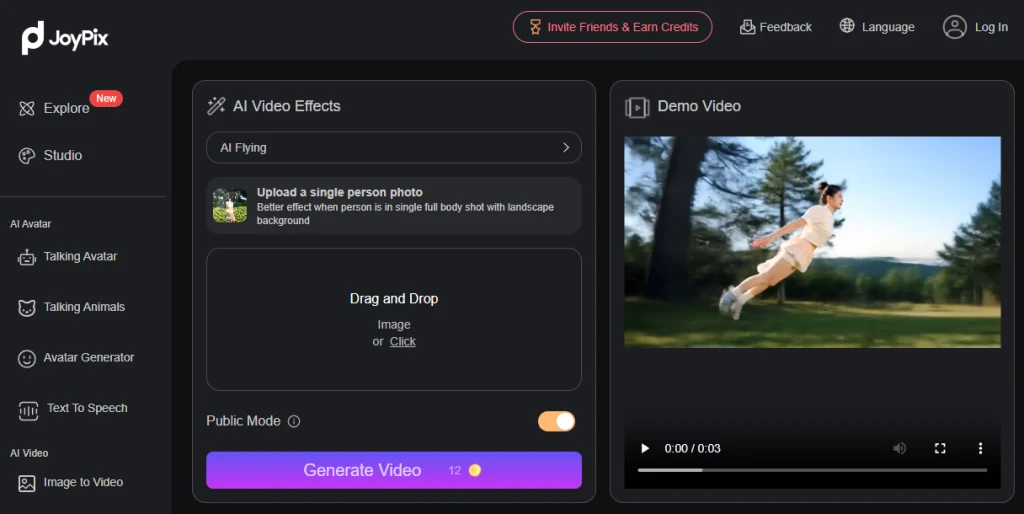Viewport: 1024px width, 514px height.
Task: Click the 'AI Video' section heading
Action: 29,453
